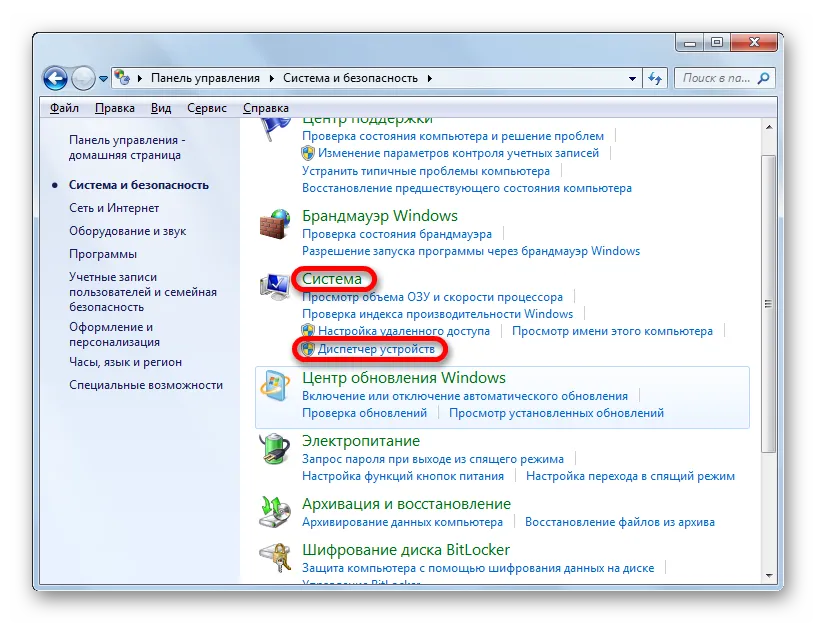Open Диспетчер устройств link

click(x=376, y=349)
